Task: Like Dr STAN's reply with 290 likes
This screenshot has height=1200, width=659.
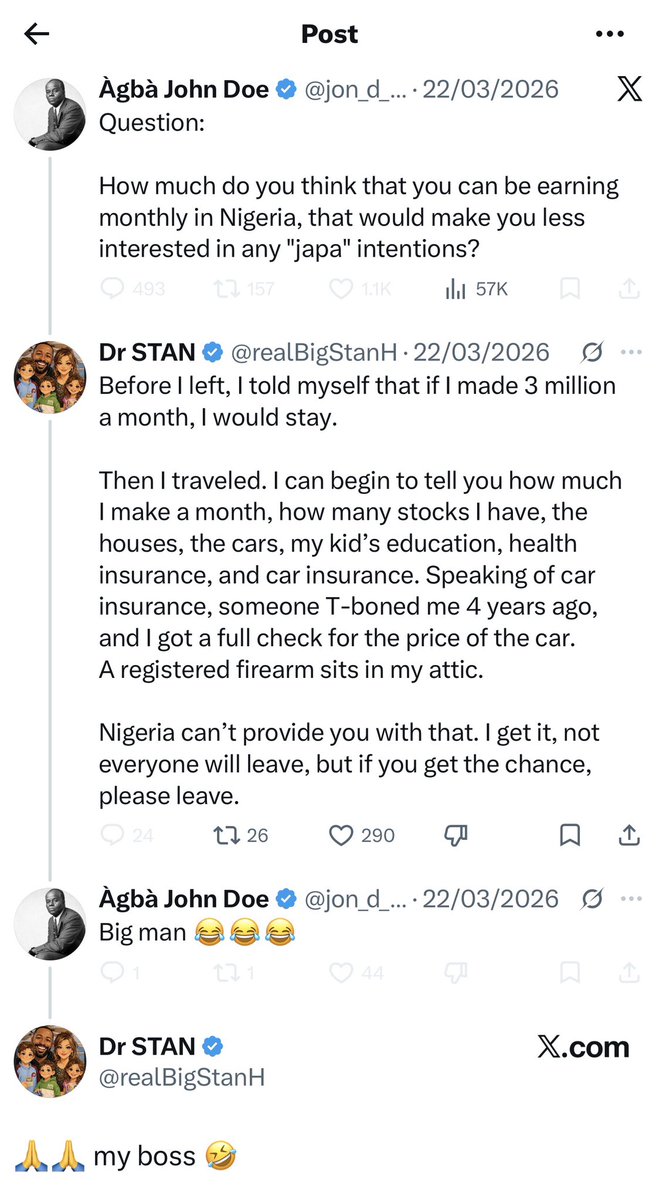Action: coord(342,834)
